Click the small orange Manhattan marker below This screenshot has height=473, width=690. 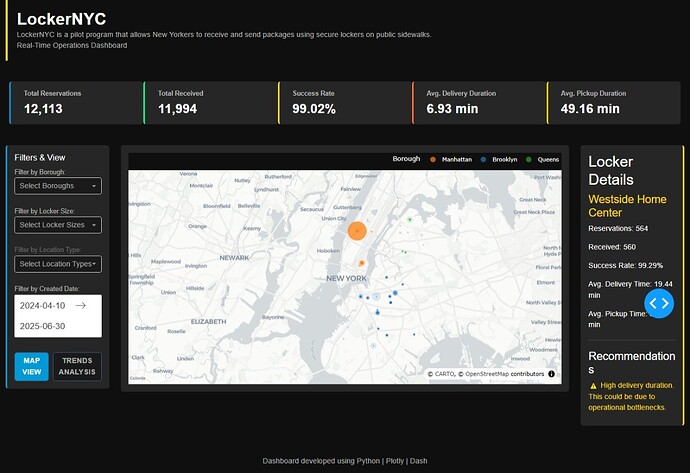click(x=362, y=263)
